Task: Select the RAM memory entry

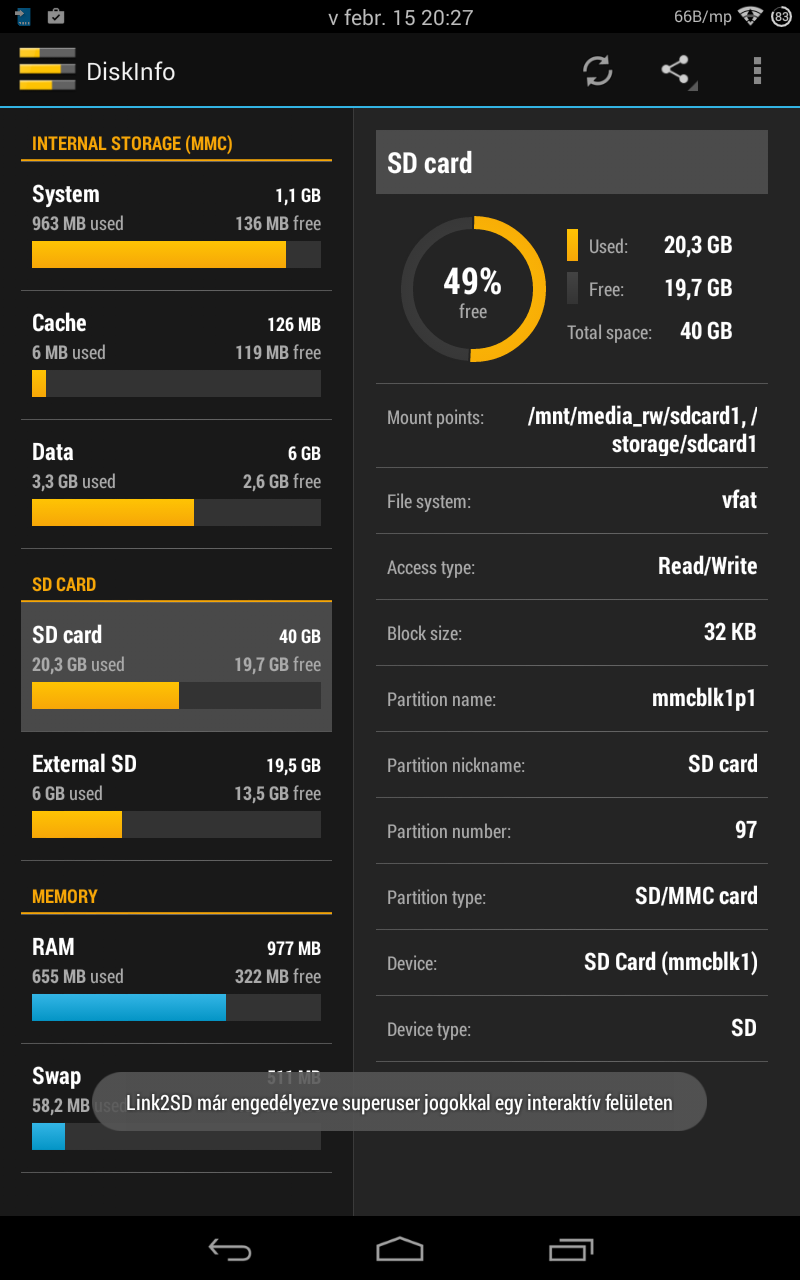Action: pos(176,979)
